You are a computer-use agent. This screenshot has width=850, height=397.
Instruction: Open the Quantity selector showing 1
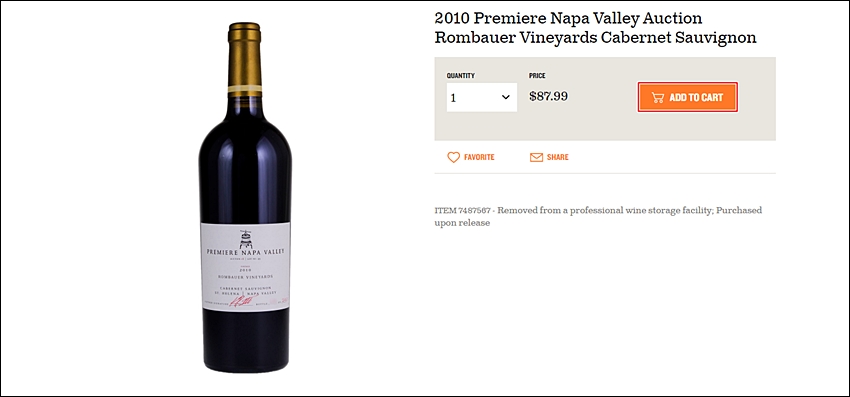(481, 98)
